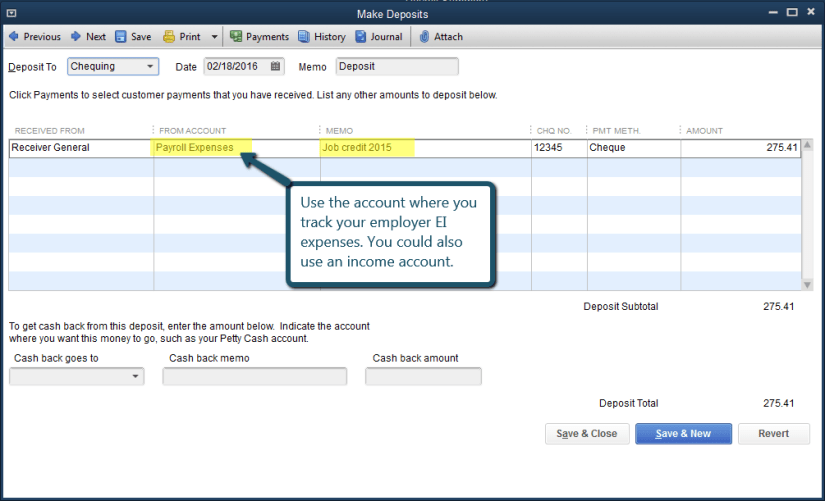This screenshot has height=501, width=825.
Task: Click the Save & Close button
Action: tap(587, 434)
